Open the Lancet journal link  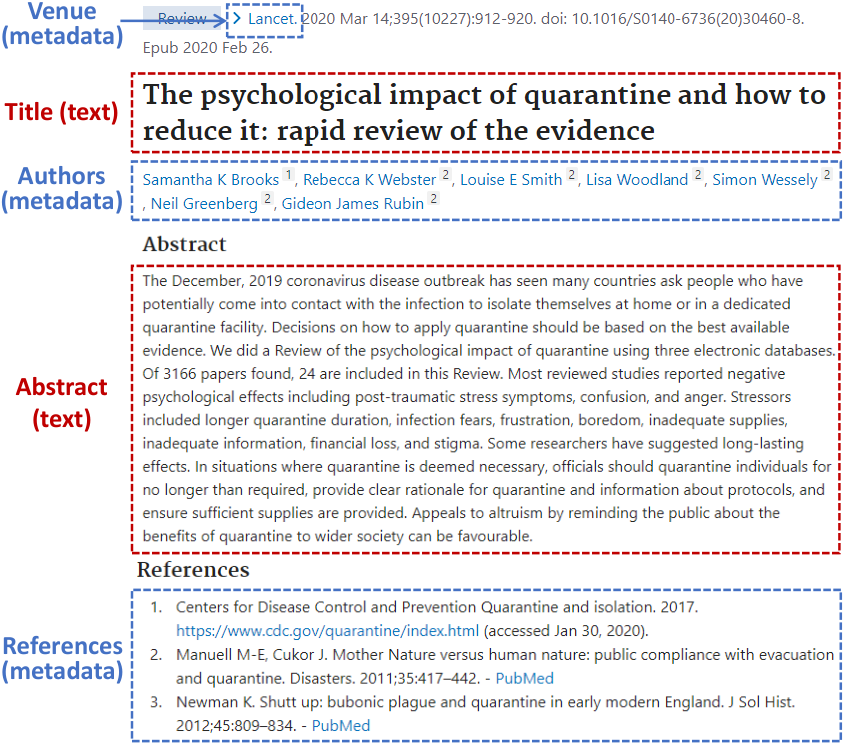272,19
